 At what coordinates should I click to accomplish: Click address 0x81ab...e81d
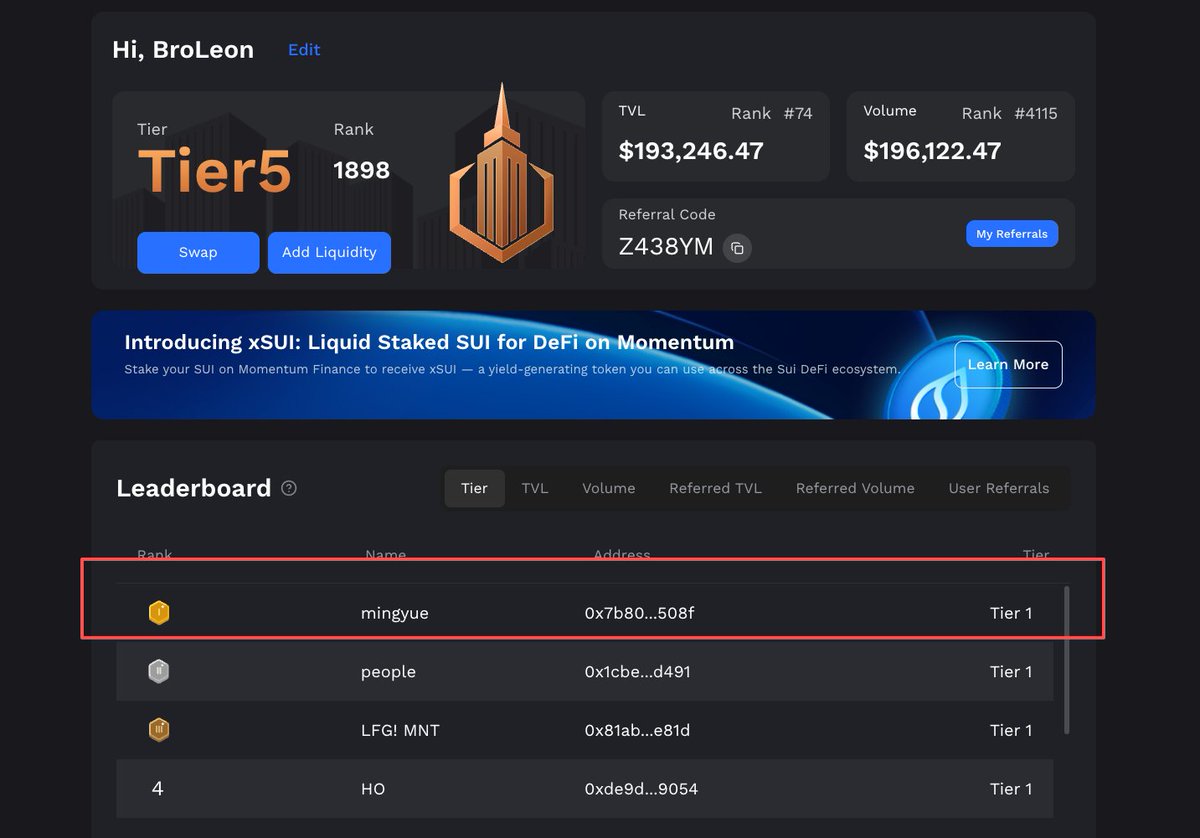coord(637,730)
